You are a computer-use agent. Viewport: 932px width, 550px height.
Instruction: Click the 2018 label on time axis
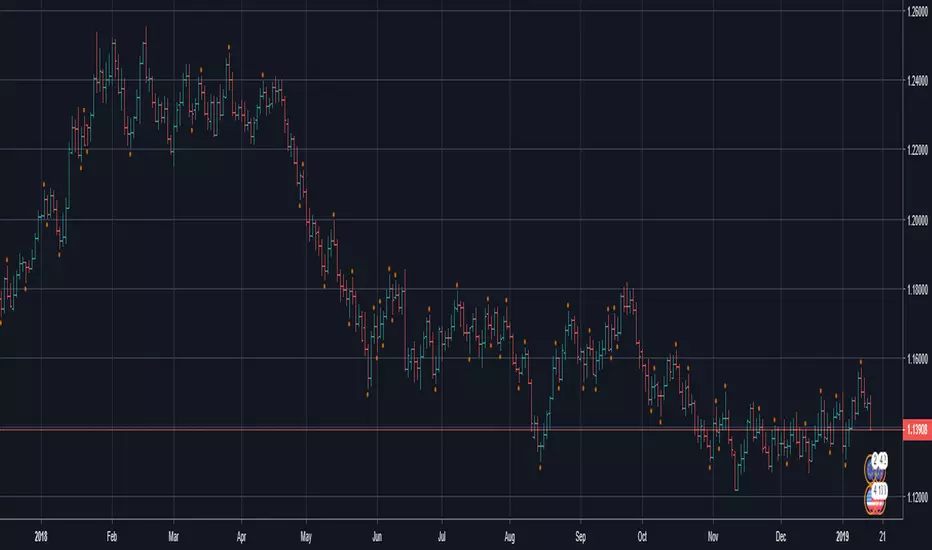(41, 536)
